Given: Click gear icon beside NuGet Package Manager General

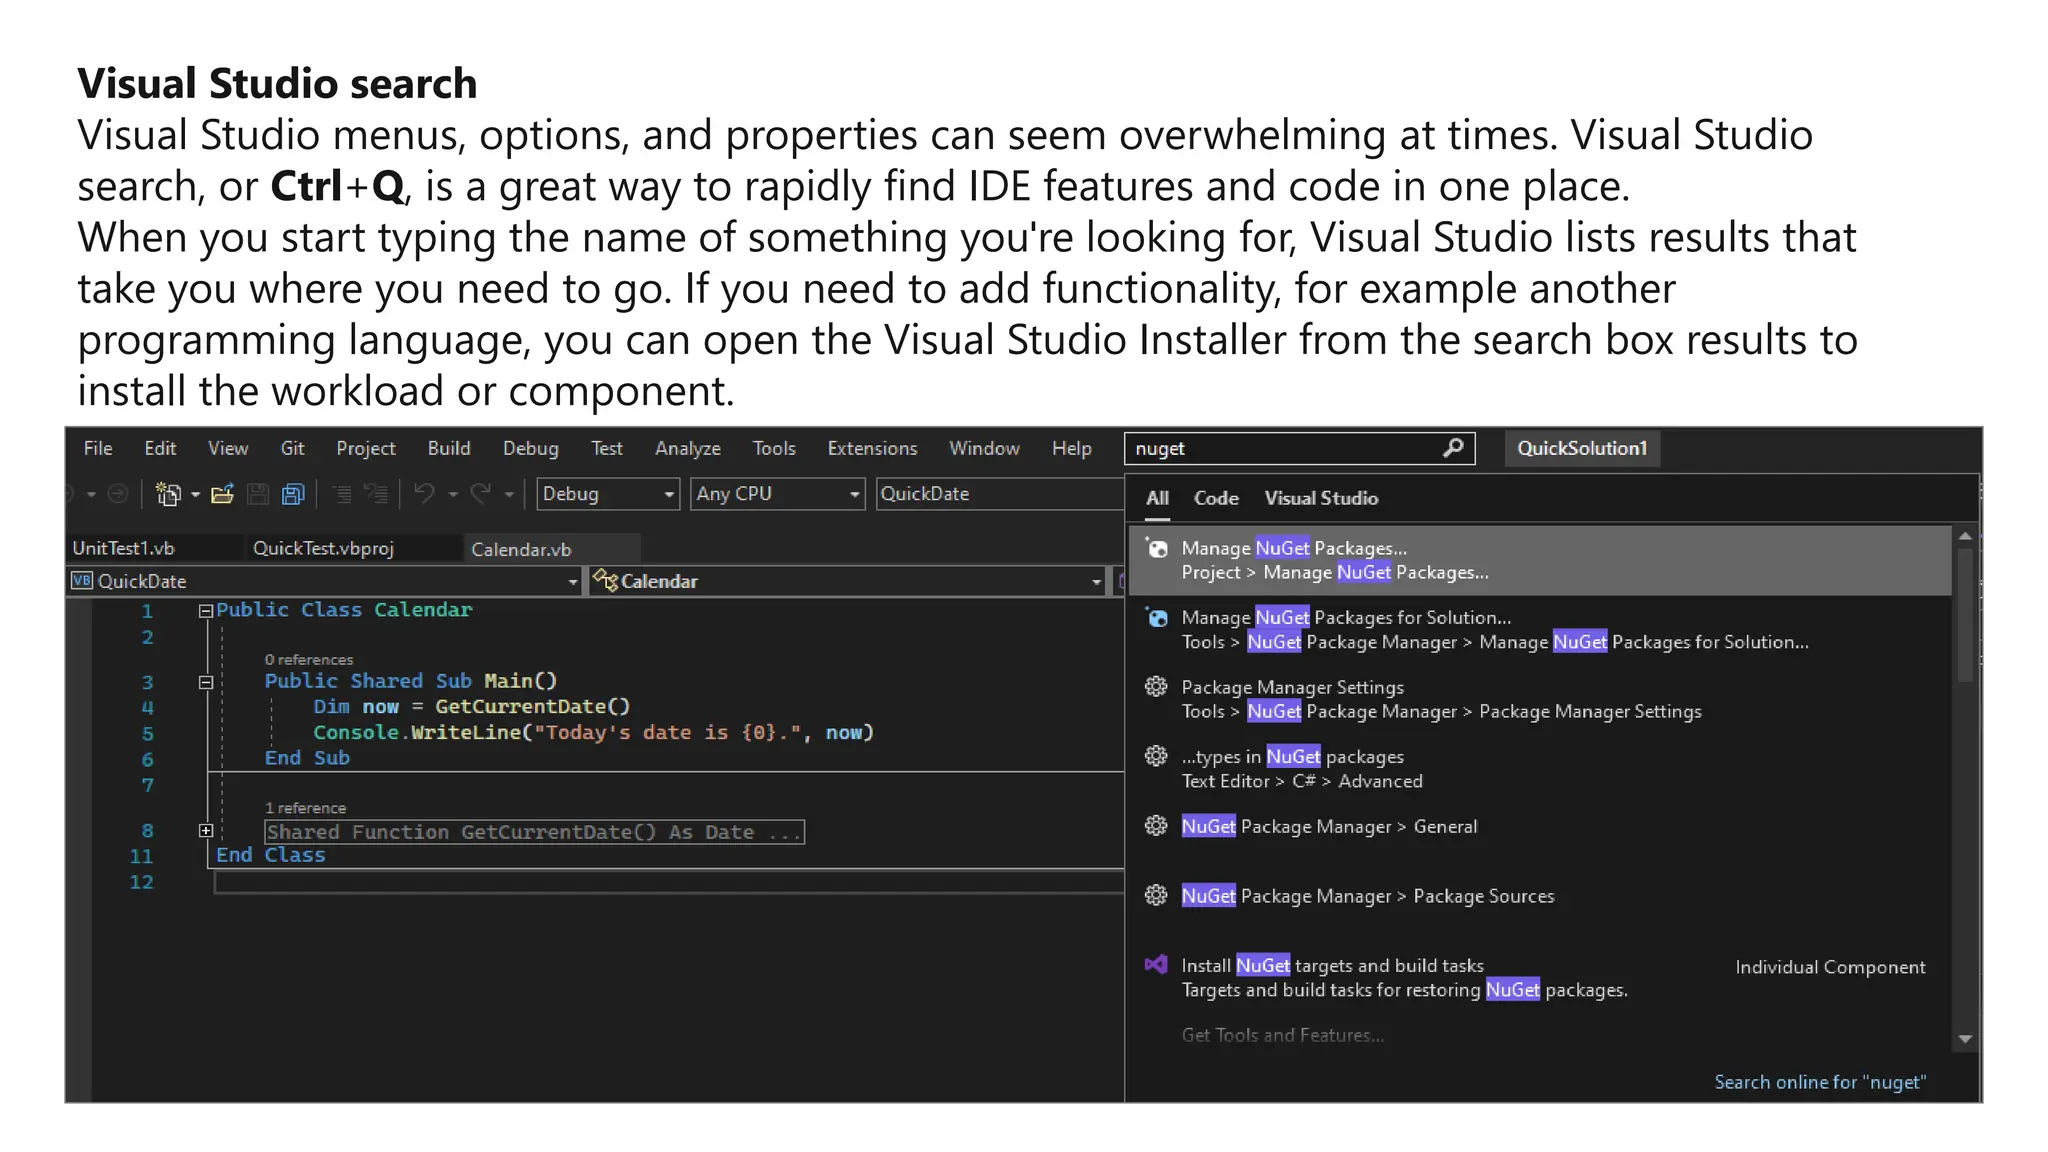Looking at the screenshot, I should click(x=1156, y=826).
